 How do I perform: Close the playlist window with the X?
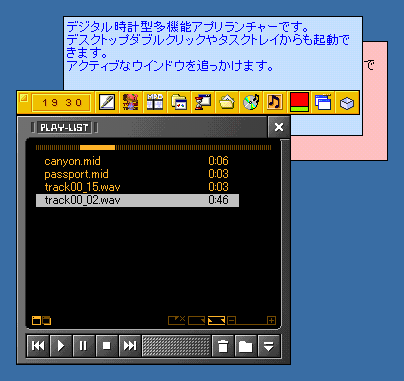pyautogui.click(x=279, y=127)
